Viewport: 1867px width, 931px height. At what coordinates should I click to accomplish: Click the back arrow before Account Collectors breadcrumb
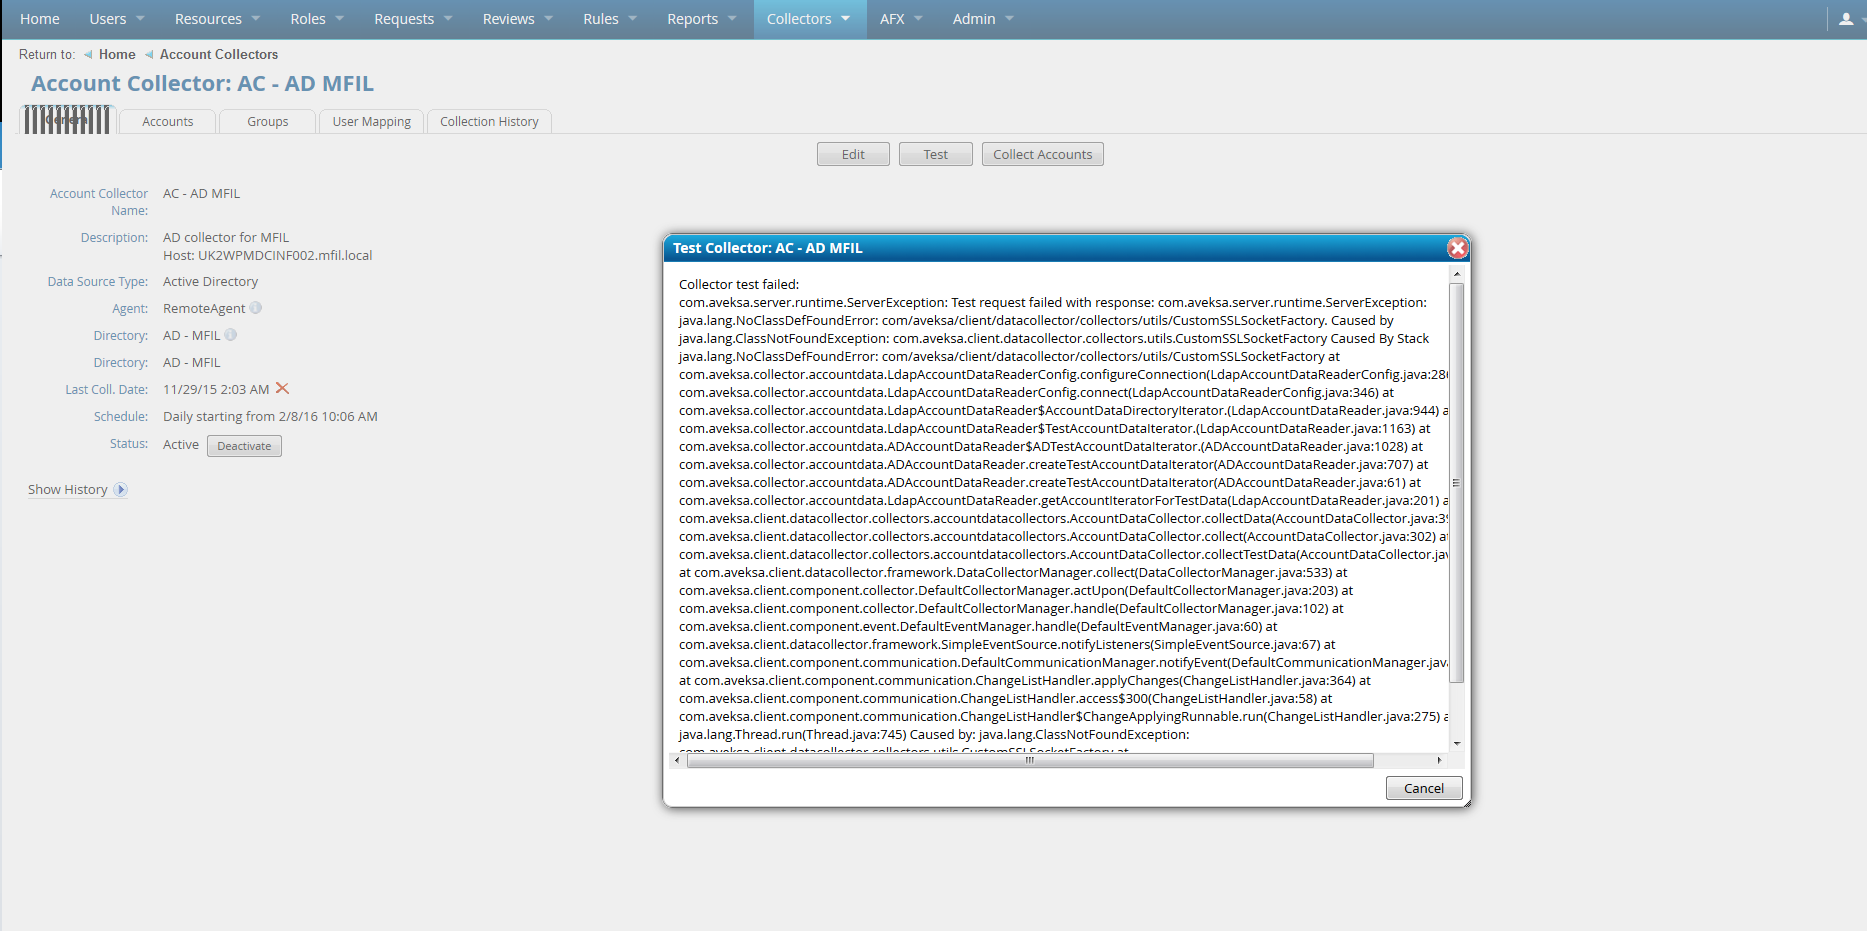tap(149, 55)
